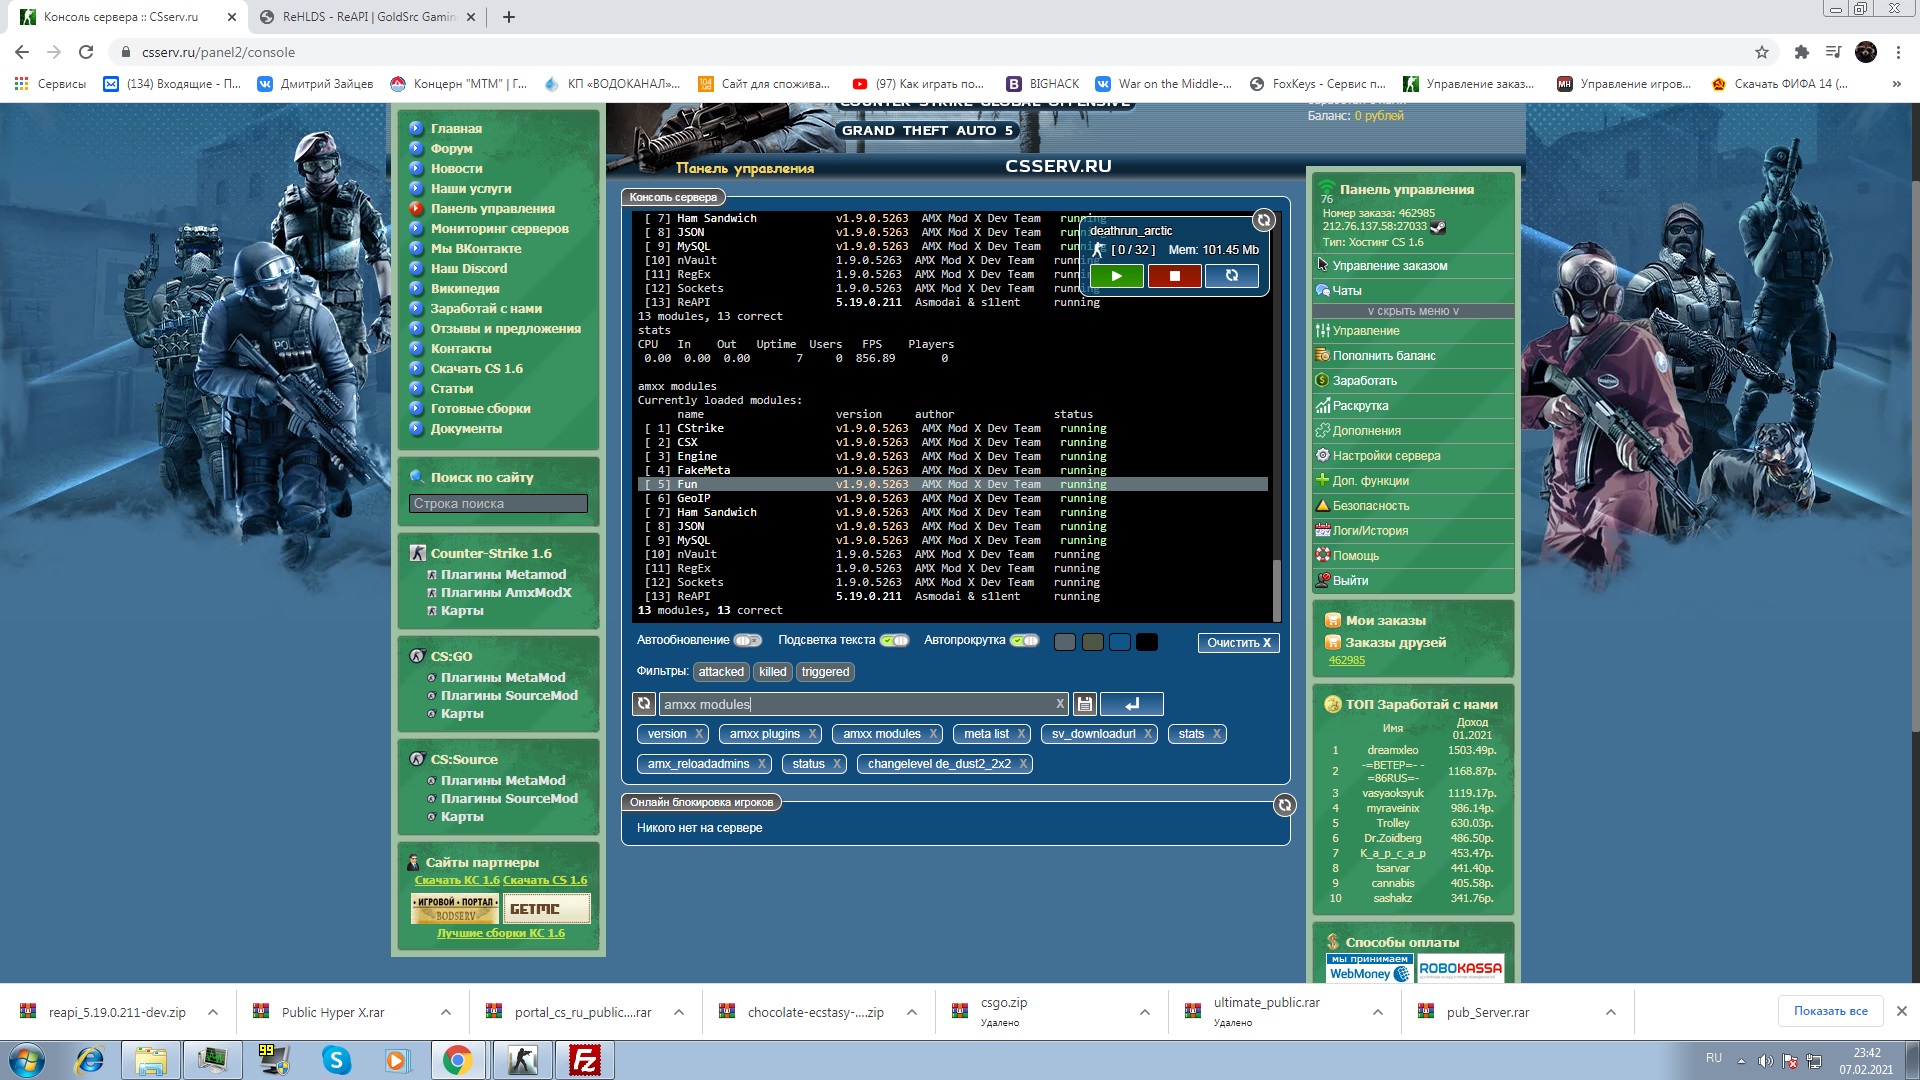Send the console command with the enter button
The height and width of the screenshot is (1080, 1920).
coord(1131,704)
